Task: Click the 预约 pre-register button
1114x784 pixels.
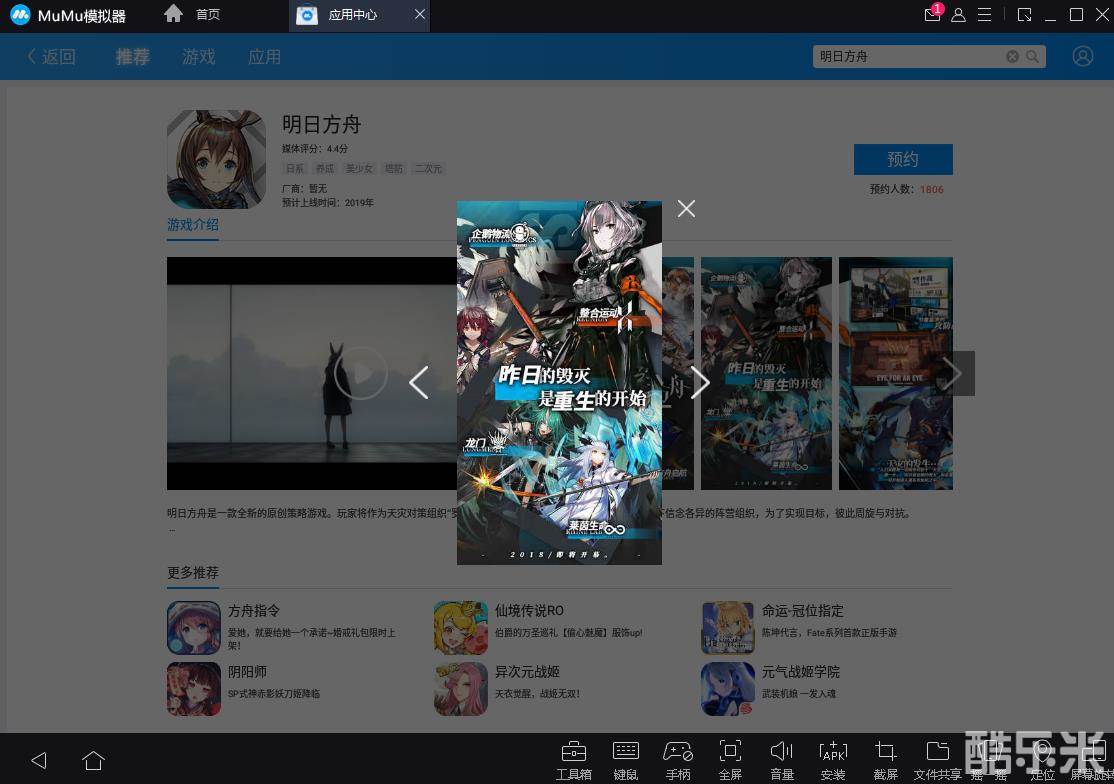Action: (x=902, y=159)
